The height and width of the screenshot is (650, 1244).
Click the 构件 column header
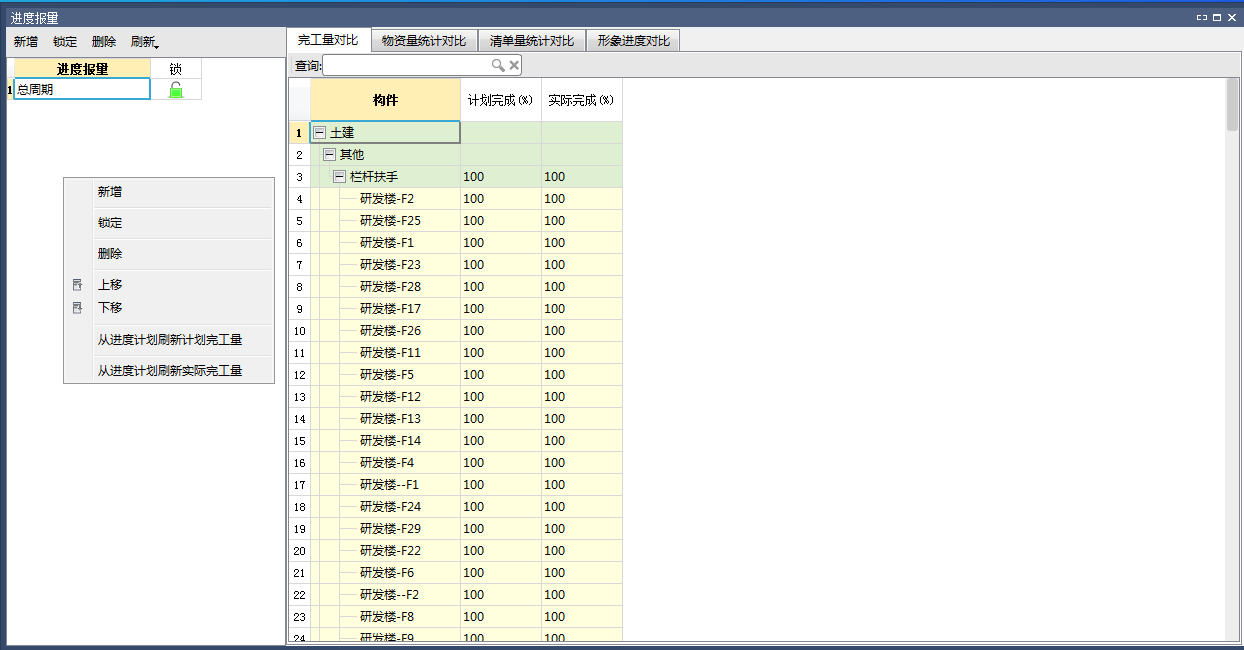386,100
